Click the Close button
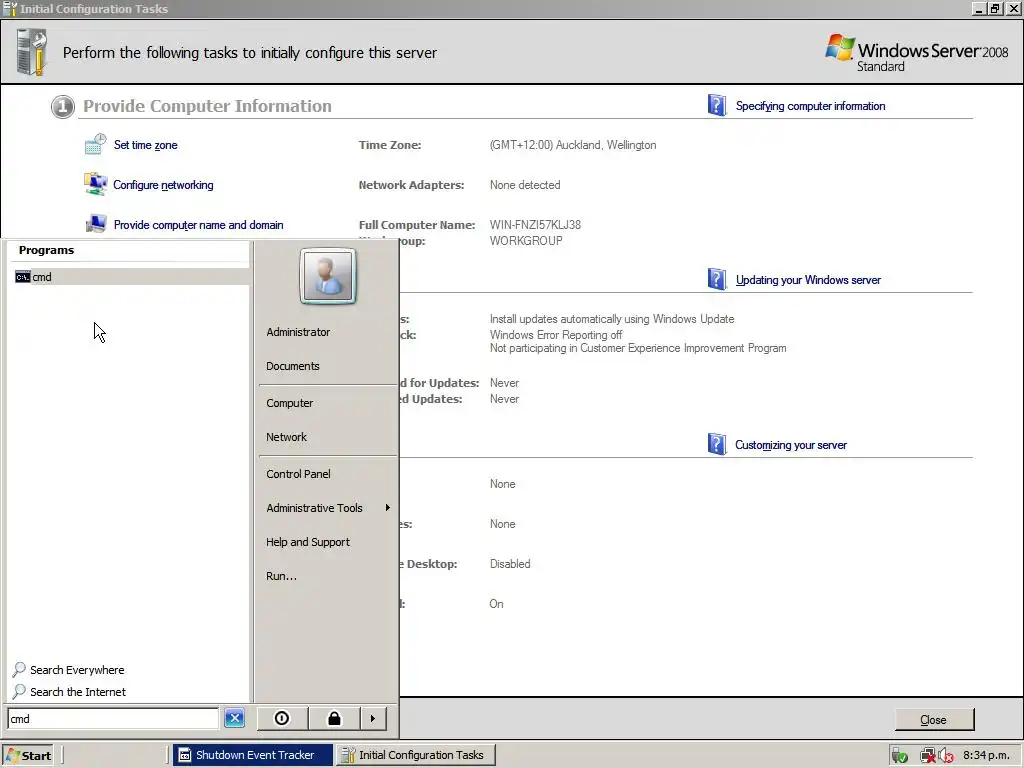Viewport: 1024px width, 768px height. click(x=934, y=720)
